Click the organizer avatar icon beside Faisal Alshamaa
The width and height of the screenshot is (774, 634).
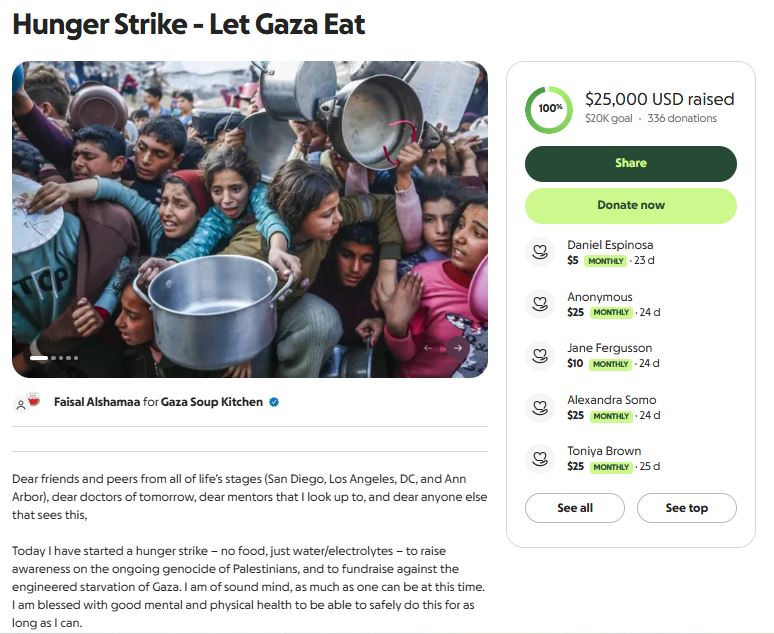(27, 402)
